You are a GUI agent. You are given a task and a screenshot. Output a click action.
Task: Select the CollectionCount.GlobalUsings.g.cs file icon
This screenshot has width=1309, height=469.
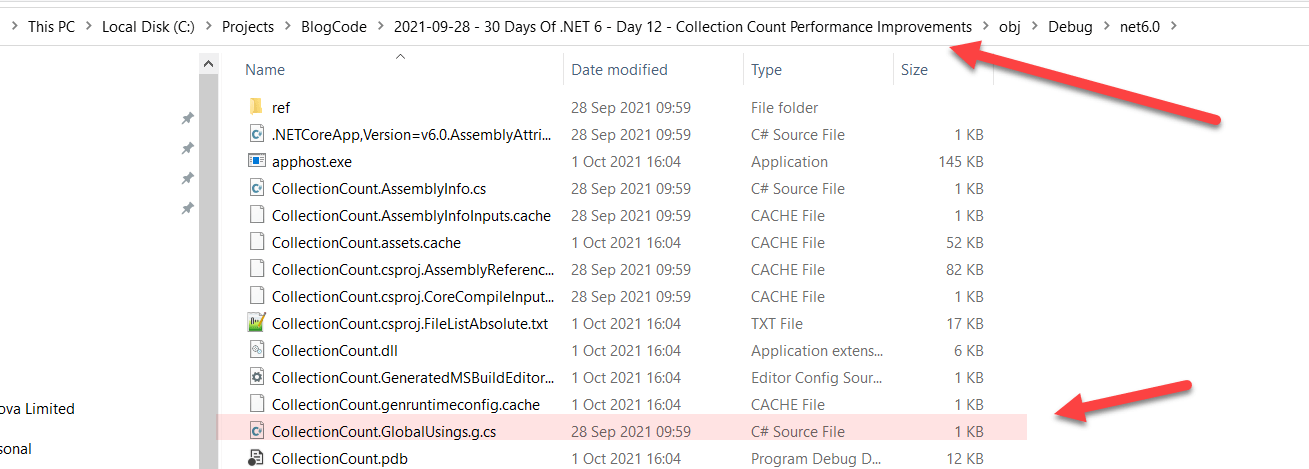(255, 431)
